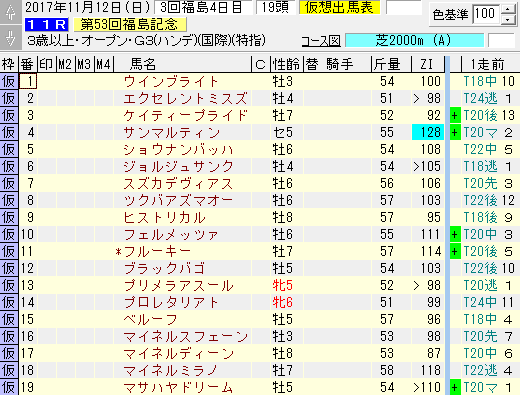Click green plus icon in フェルメッツァ row
The height and width of the screenshot is (395, 520).
455,235
